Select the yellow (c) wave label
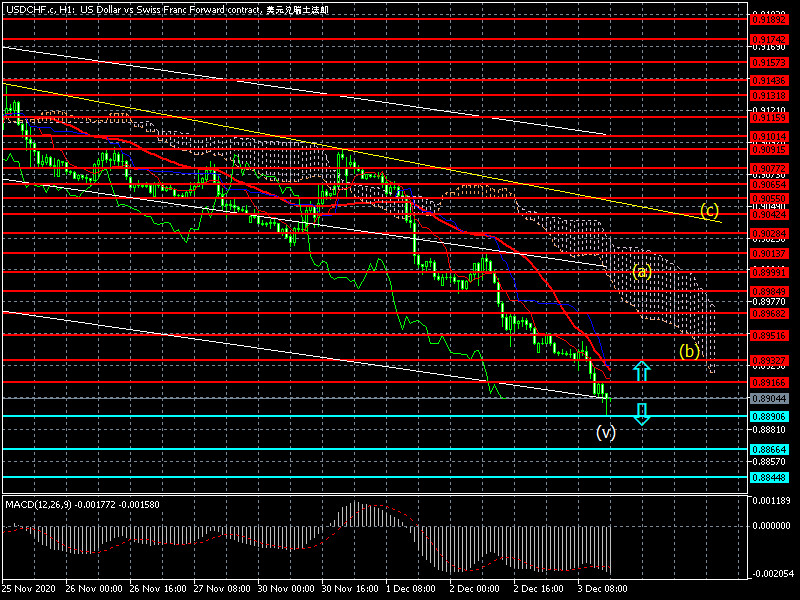The width and height of the screenshot is (800, 600). (709, 210)
